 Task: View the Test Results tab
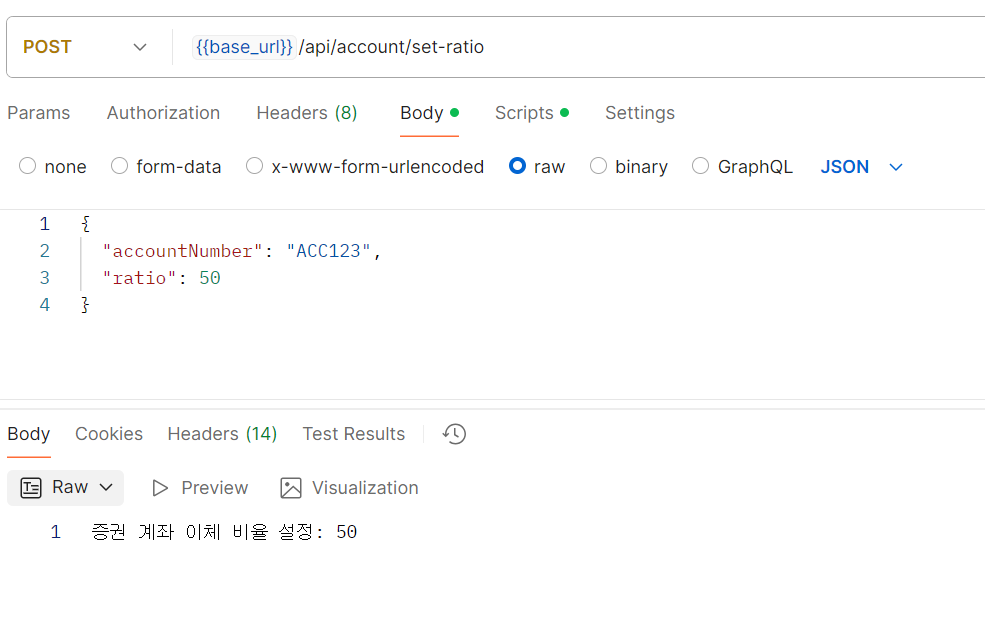coord(354,434)
